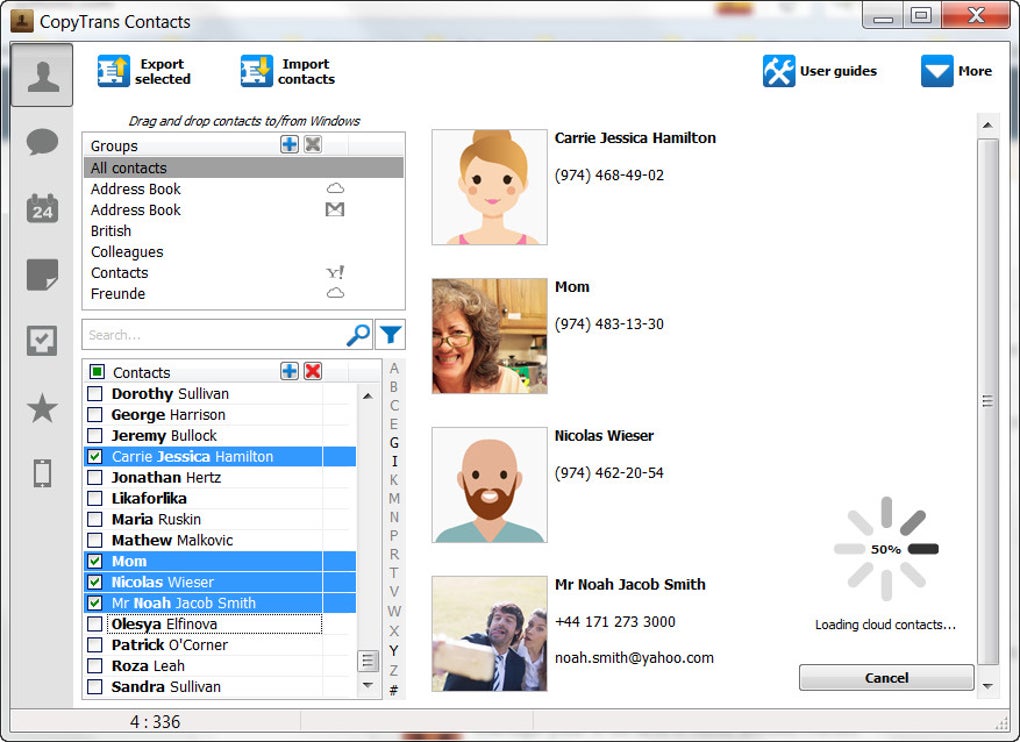Open the Notes sidebar section

(x=42, y=274)
